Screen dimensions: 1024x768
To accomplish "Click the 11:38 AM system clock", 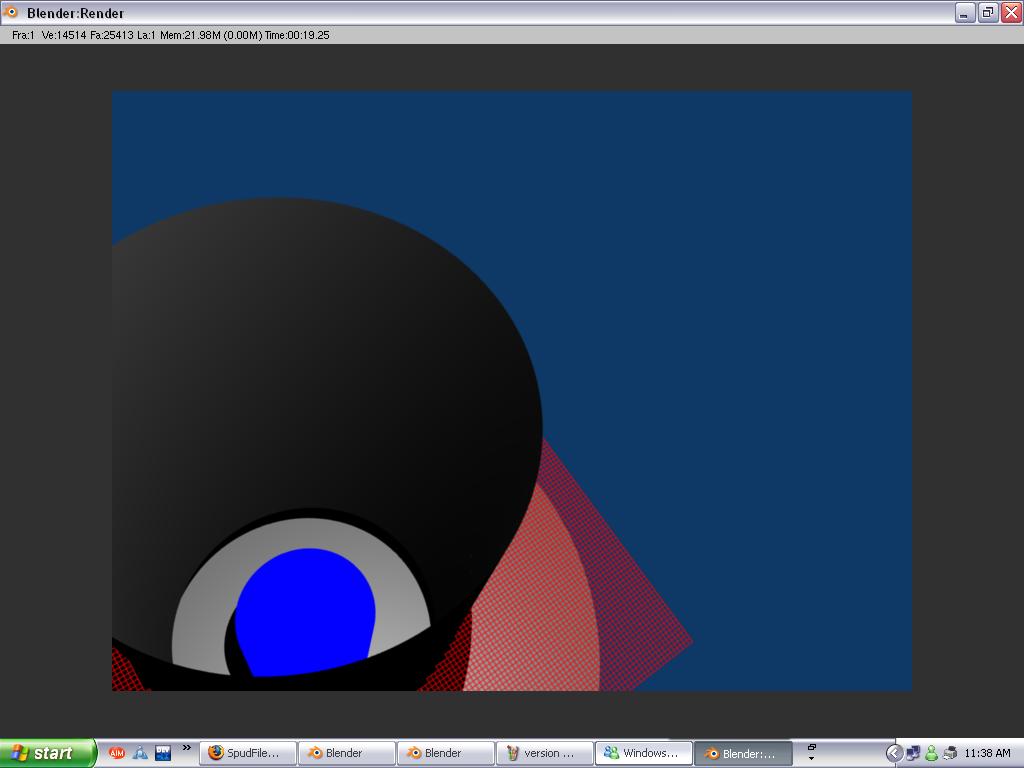I will click(987, 753).
